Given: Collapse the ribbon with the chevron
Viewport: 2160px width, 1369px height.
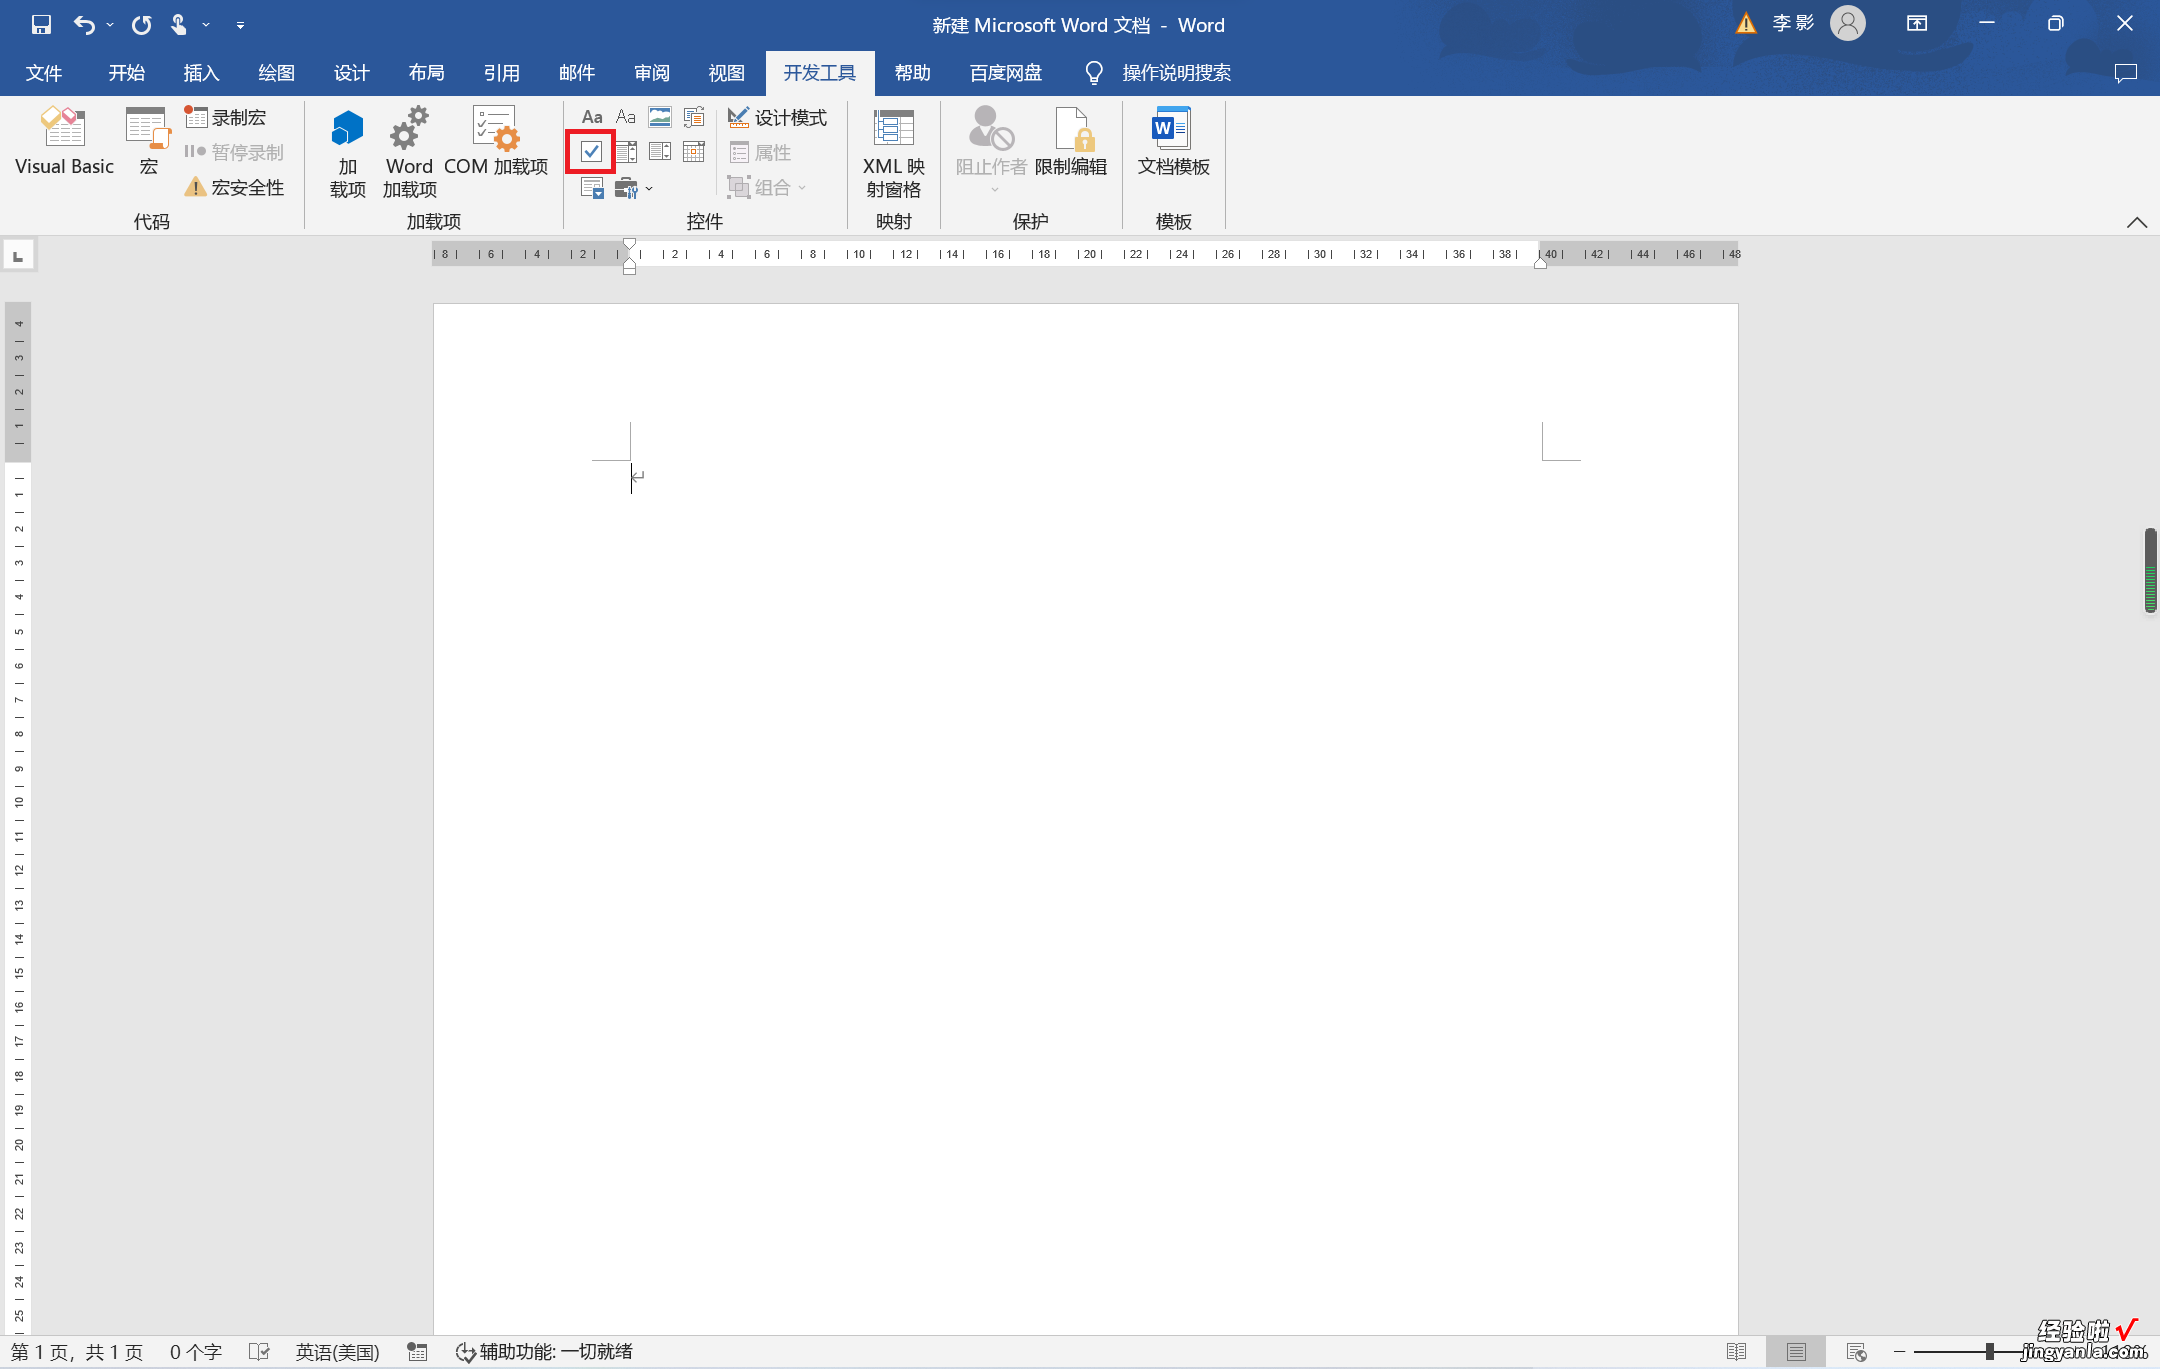Looking at the screenshot, I should (2137, 222).
